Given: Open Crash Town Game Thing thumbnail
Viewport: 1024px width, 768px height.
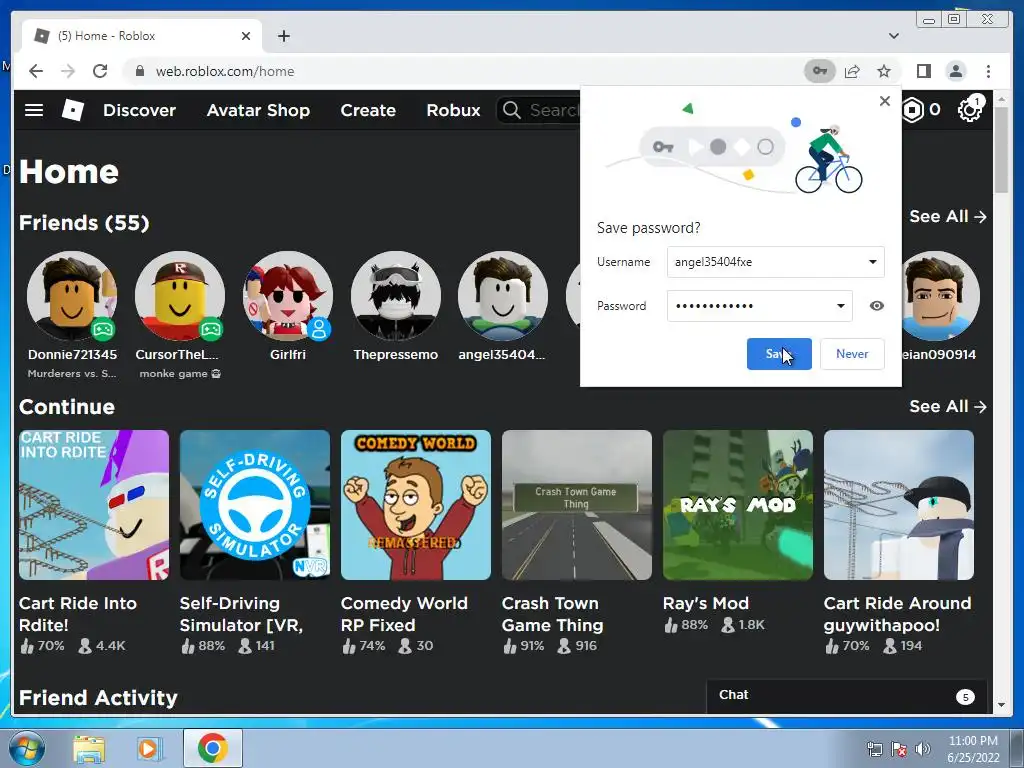Looking at the screenshot, I should 577,505.
